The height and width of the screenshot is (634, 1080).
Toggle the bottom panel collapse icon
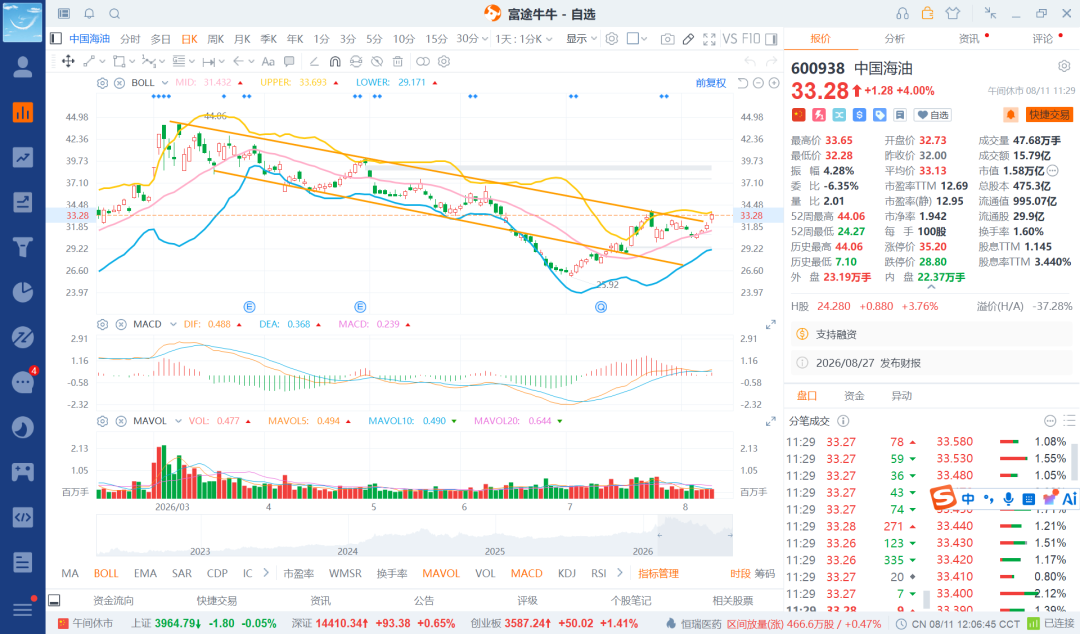(x=54, y=600)
